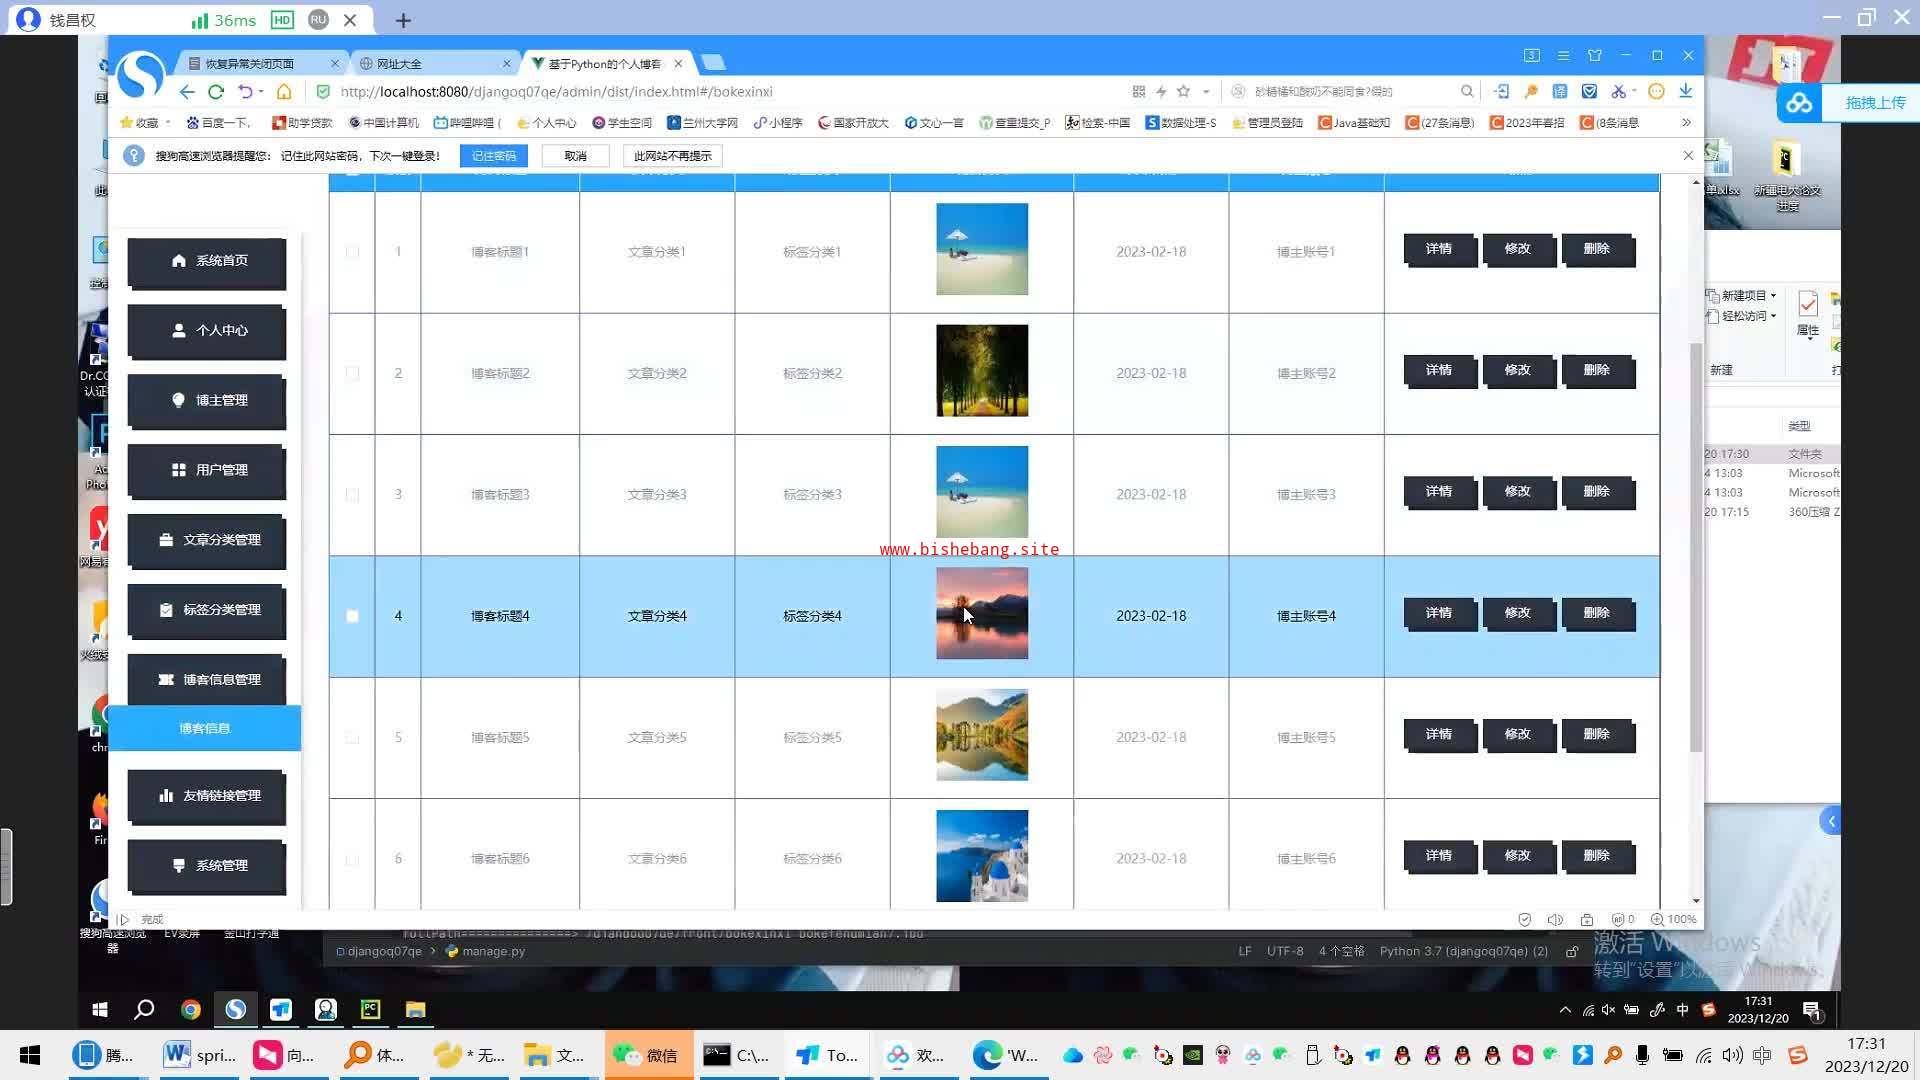Click the search magnifier icon in search box

[1467, 91]
